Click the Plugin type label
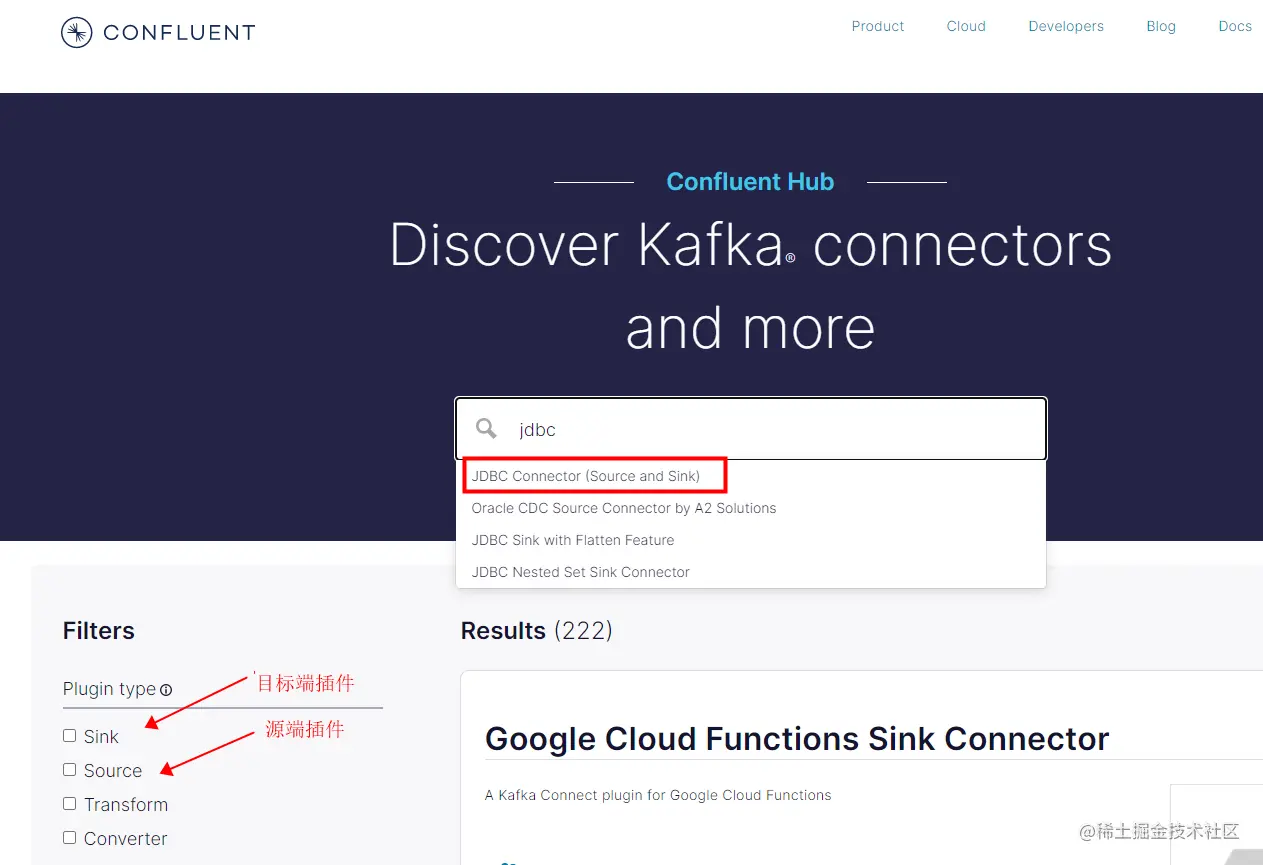This screenshot has height=865, width=1263. [109, 689]
